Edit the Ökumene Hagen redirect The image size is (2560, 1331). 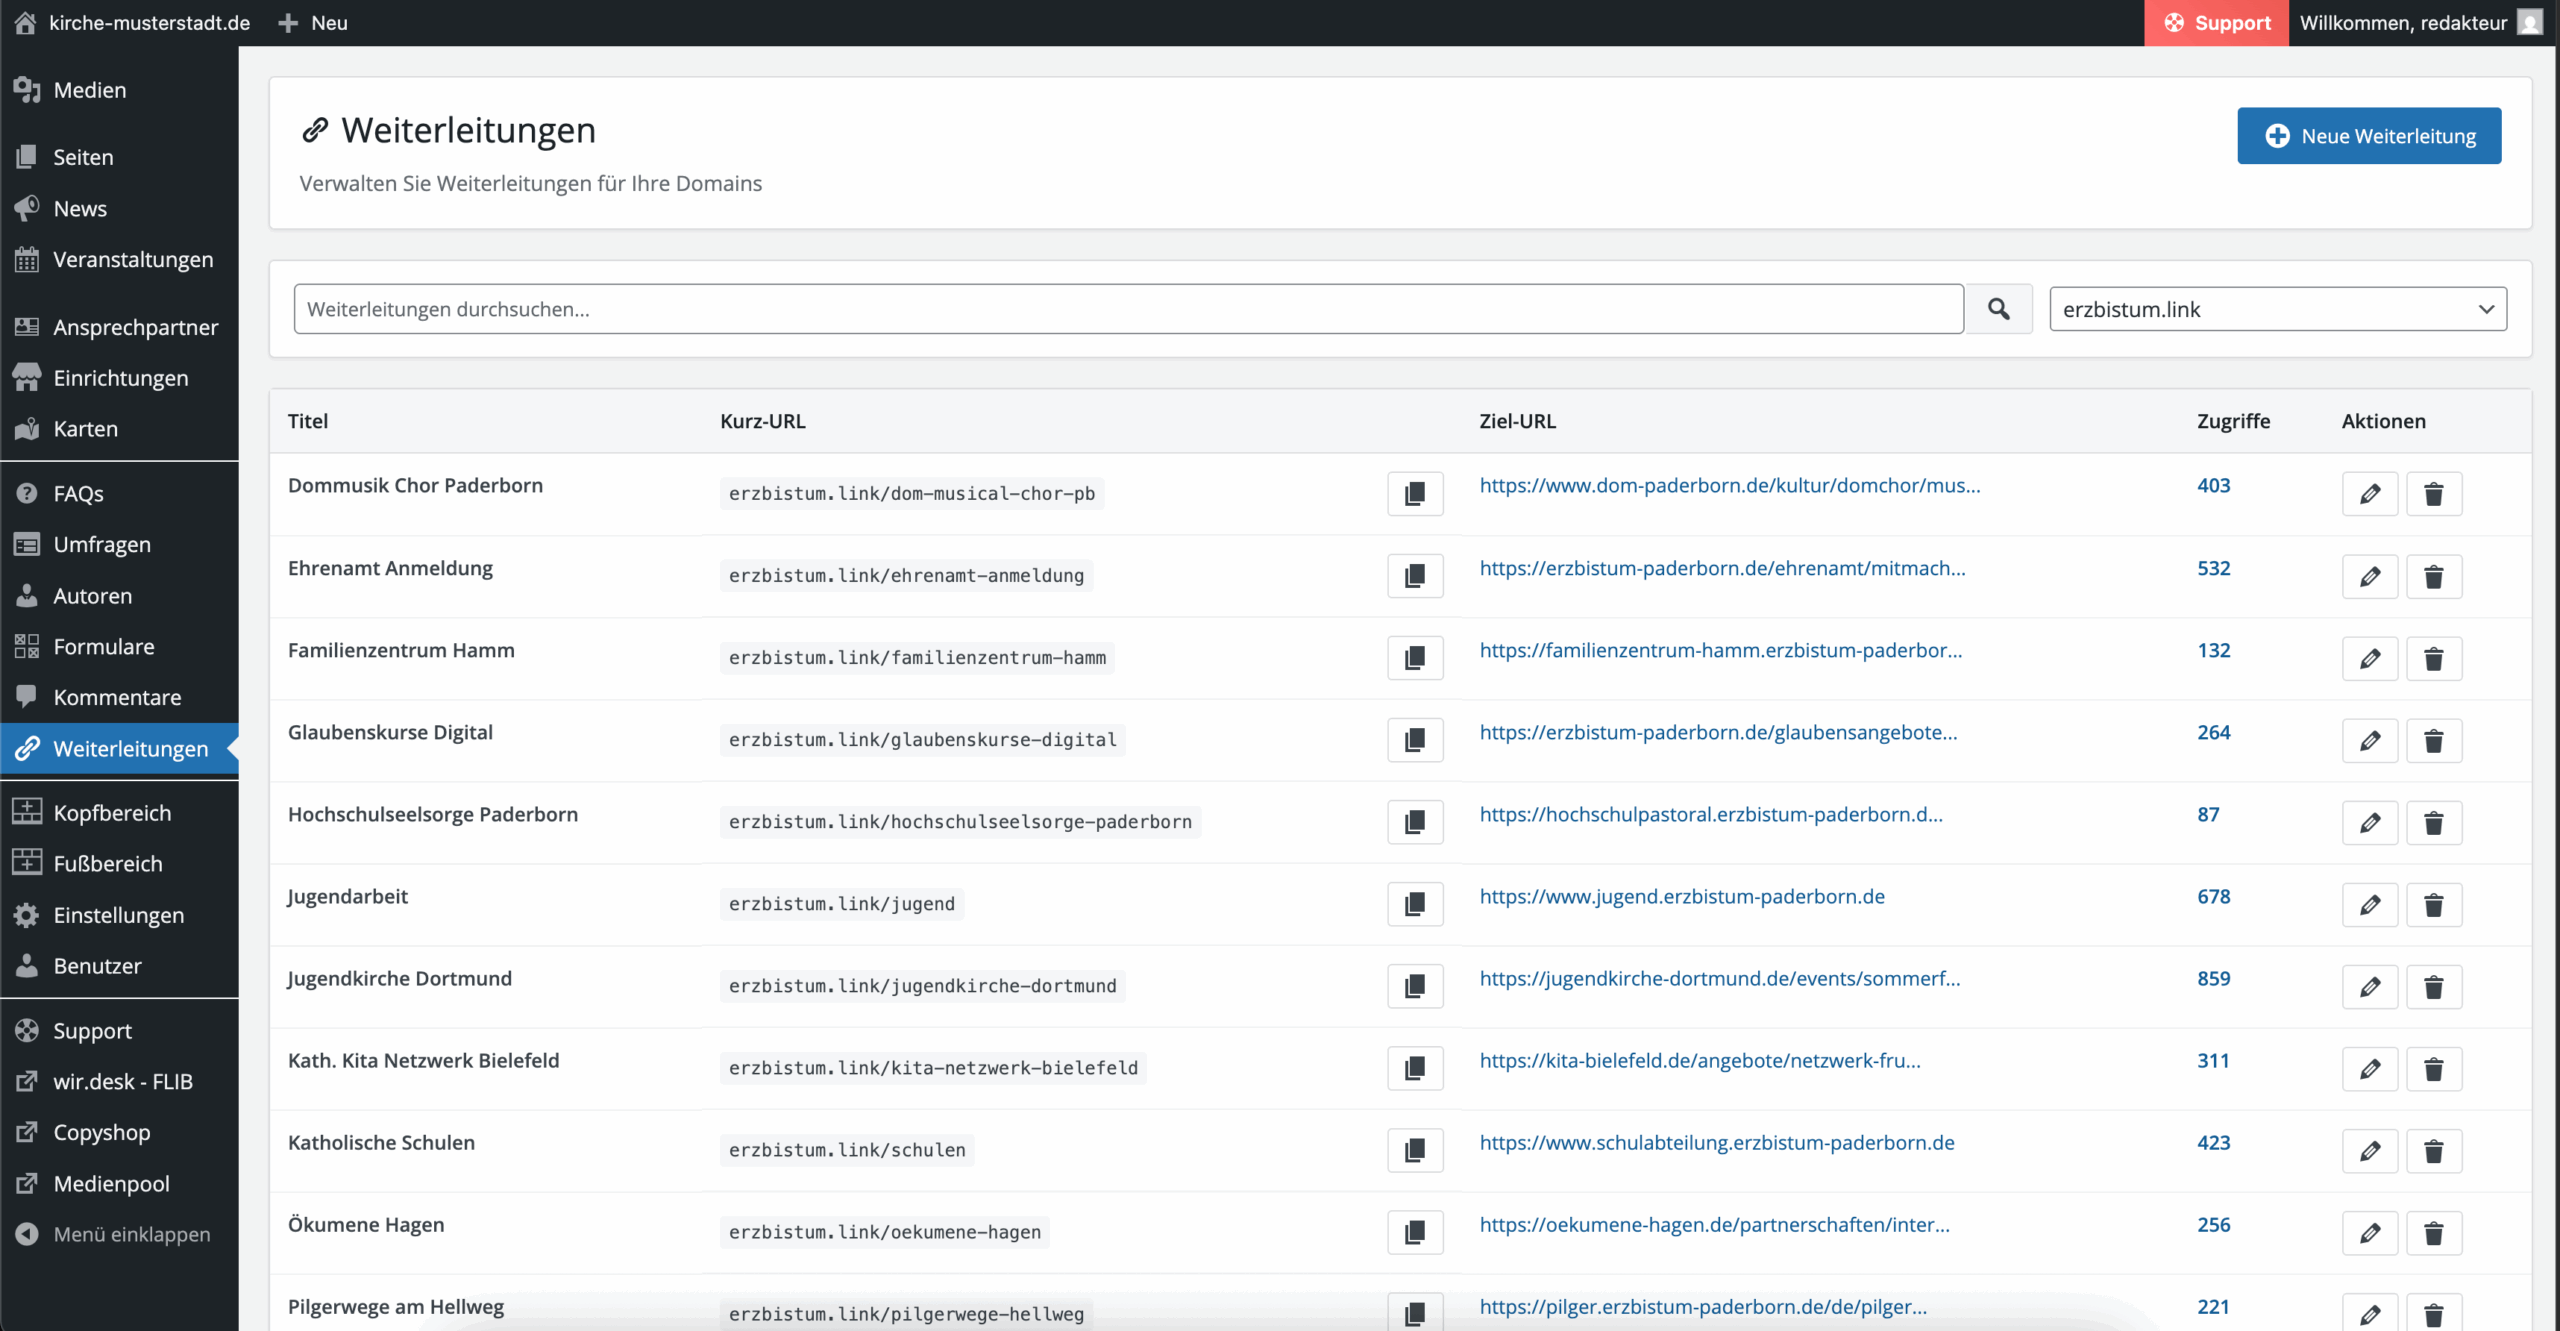pos(2369,1233)
